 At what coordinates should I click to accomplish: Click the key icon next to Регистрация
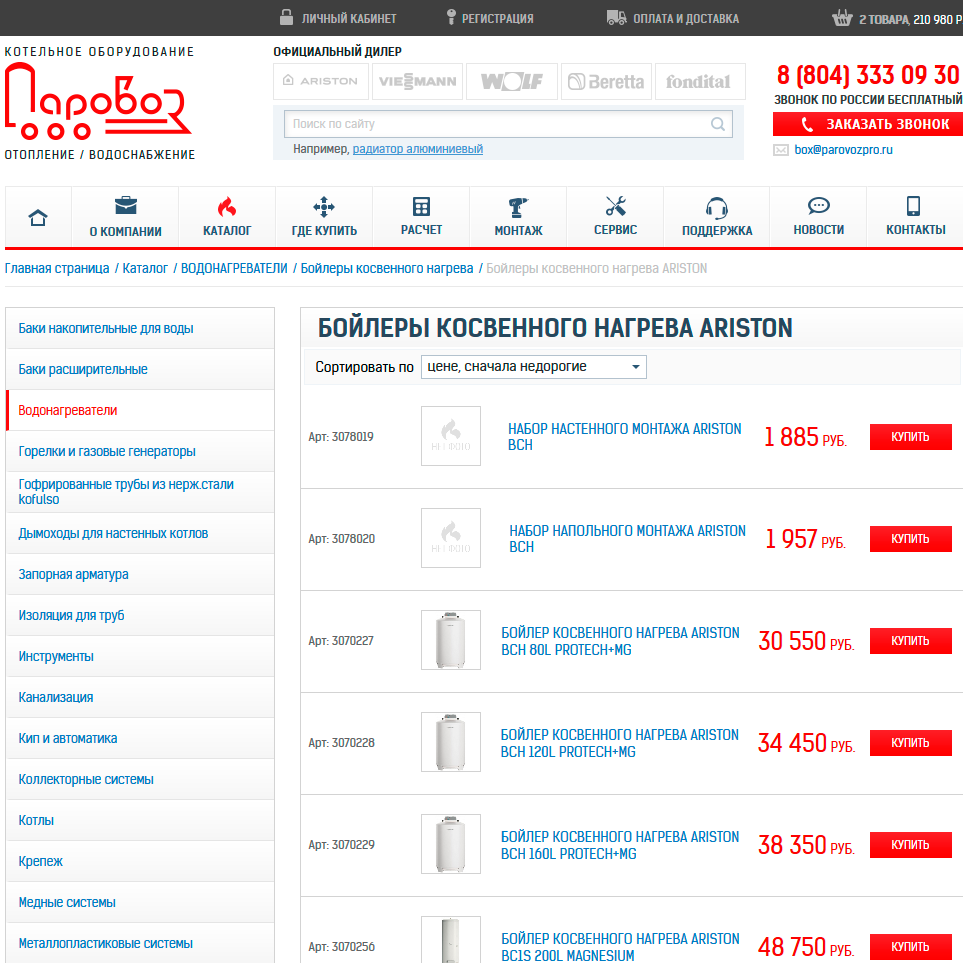pyautogui.click(x=451, y=17)
